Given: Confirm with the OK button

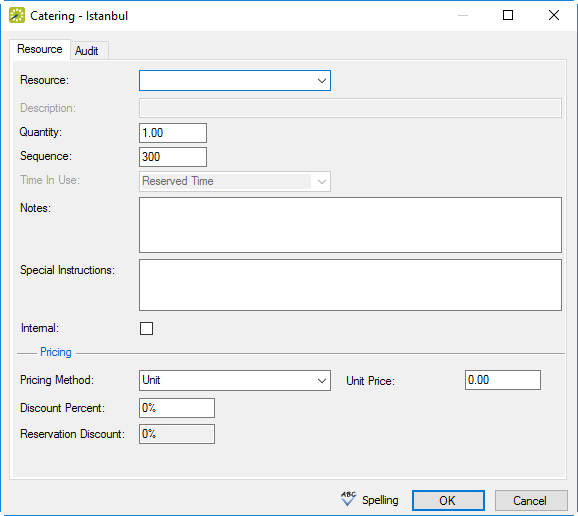Looking at the screenshot, I should coord(448,501).
